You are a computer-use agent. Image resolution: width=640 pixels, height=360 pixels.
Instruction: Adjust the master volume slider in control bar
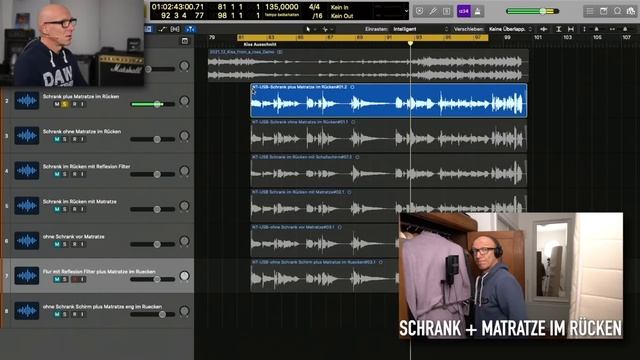[x=533, y=11]
